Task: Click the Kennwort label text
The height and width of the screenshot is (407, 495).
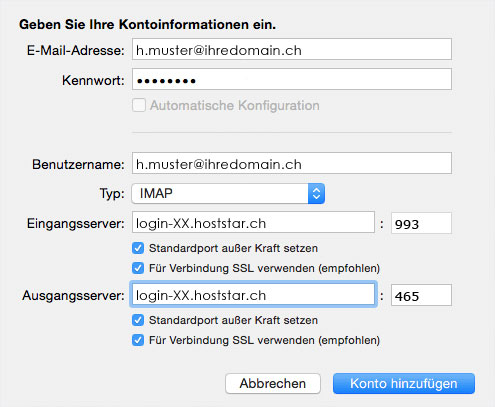Action: coord(93,81)
